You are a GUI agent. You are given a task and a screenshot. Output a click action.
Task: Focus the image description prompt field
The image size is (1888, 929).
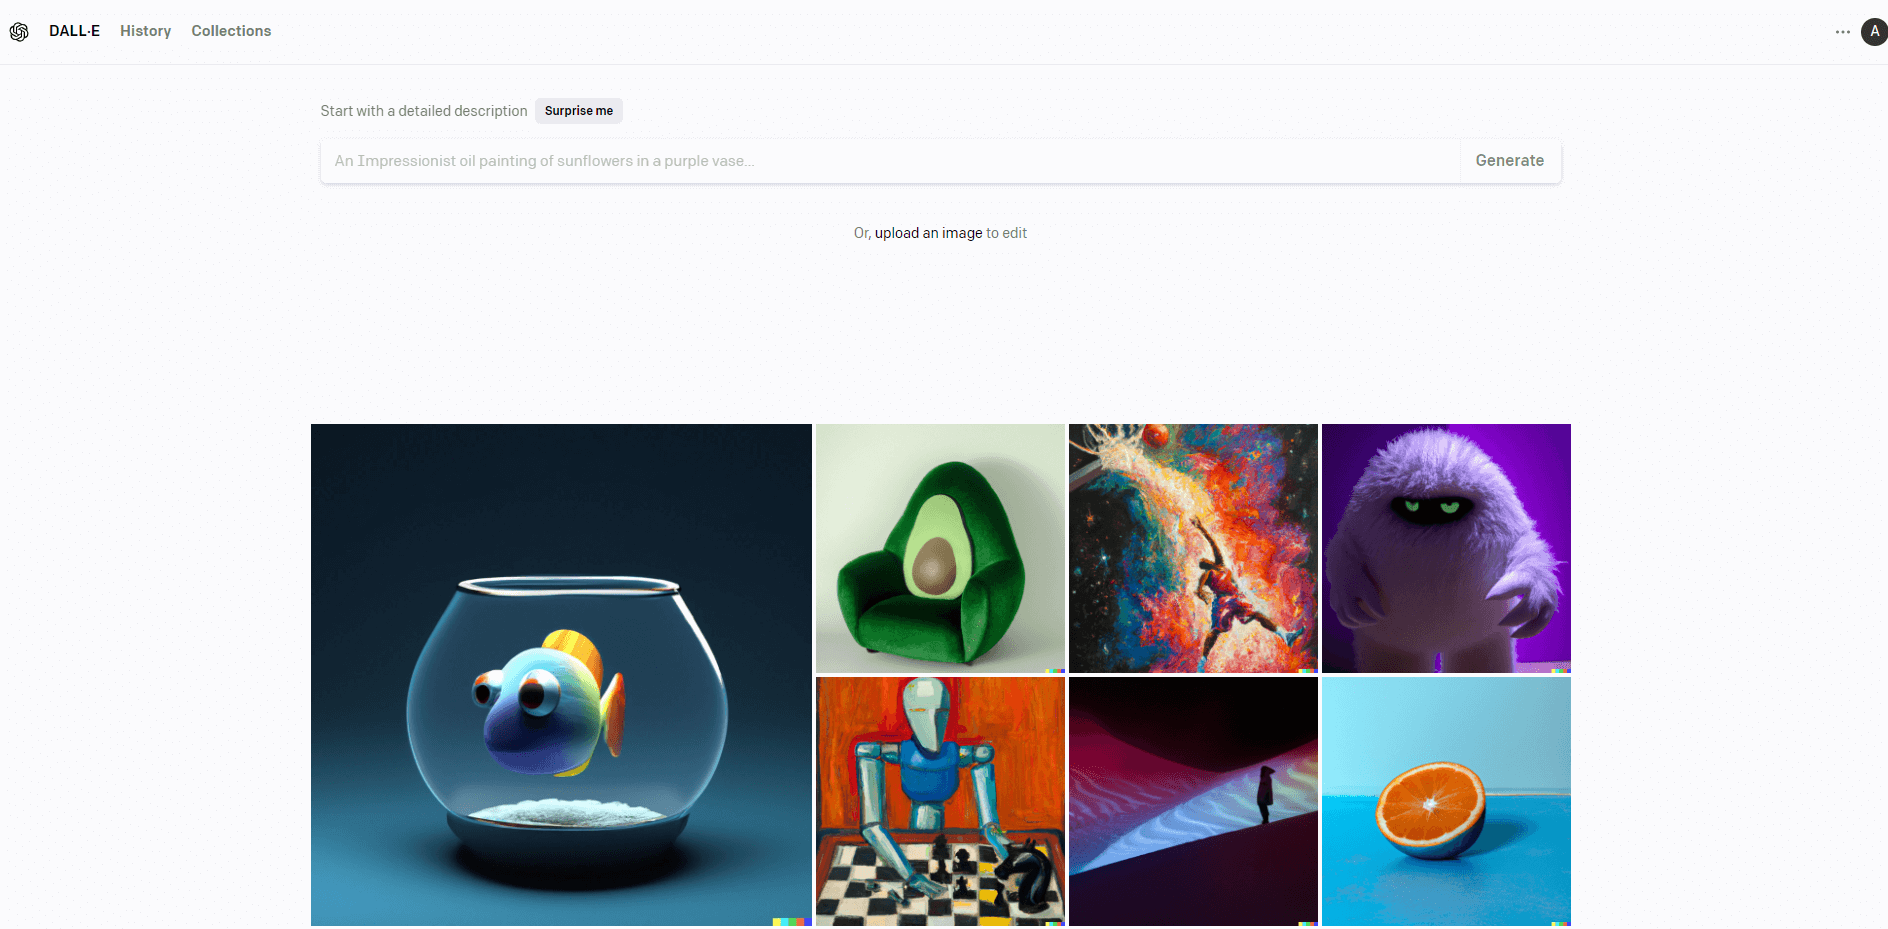click(x=890, y=161)
